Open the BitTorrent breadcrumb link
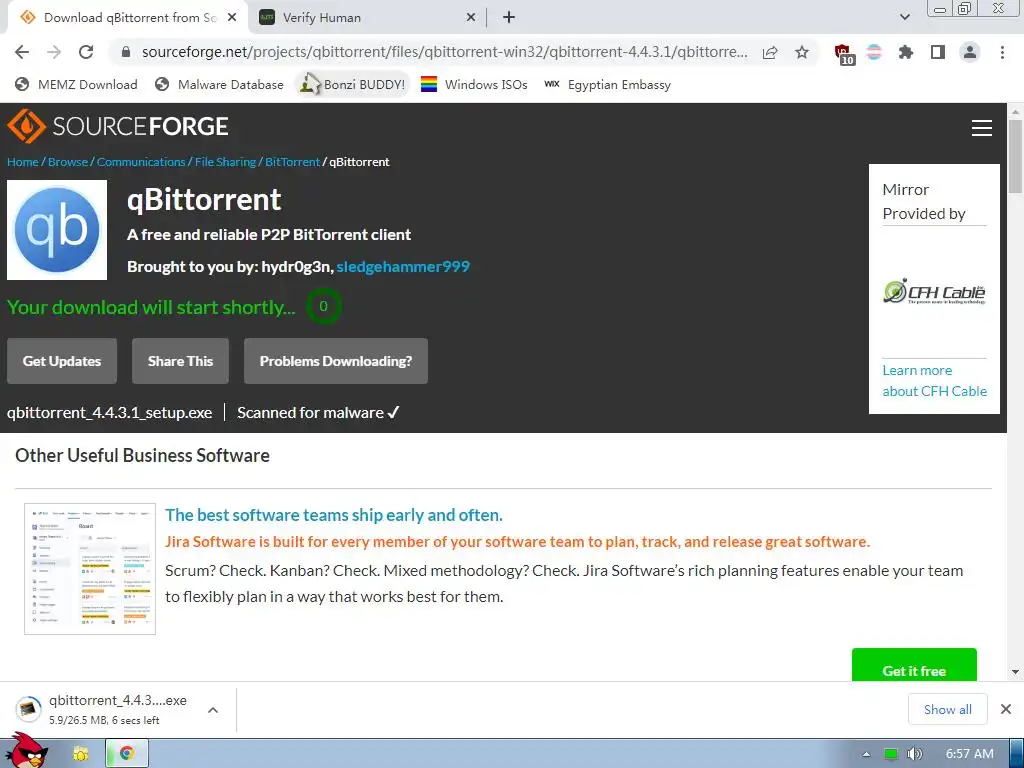1024x768 pixels. tap(293, 162)
